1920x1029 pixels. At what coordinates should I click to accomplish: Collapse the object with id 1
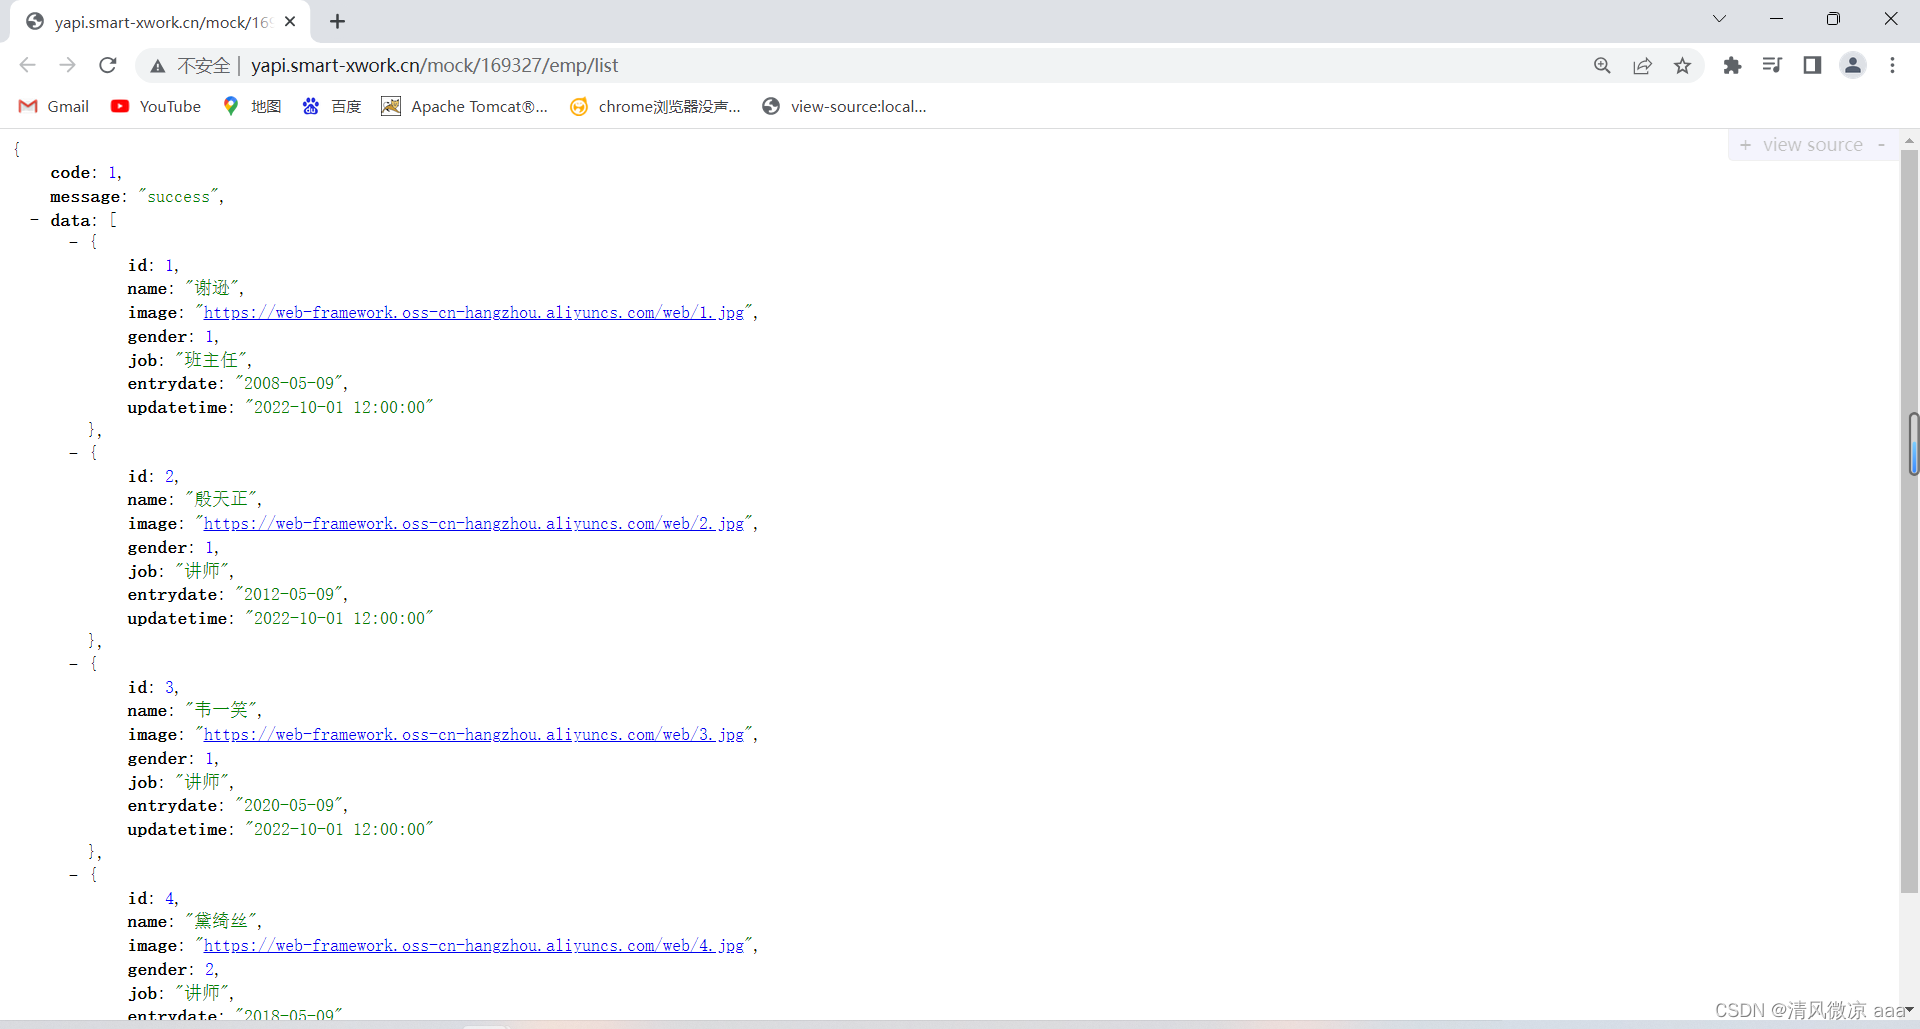coord(73,242)
